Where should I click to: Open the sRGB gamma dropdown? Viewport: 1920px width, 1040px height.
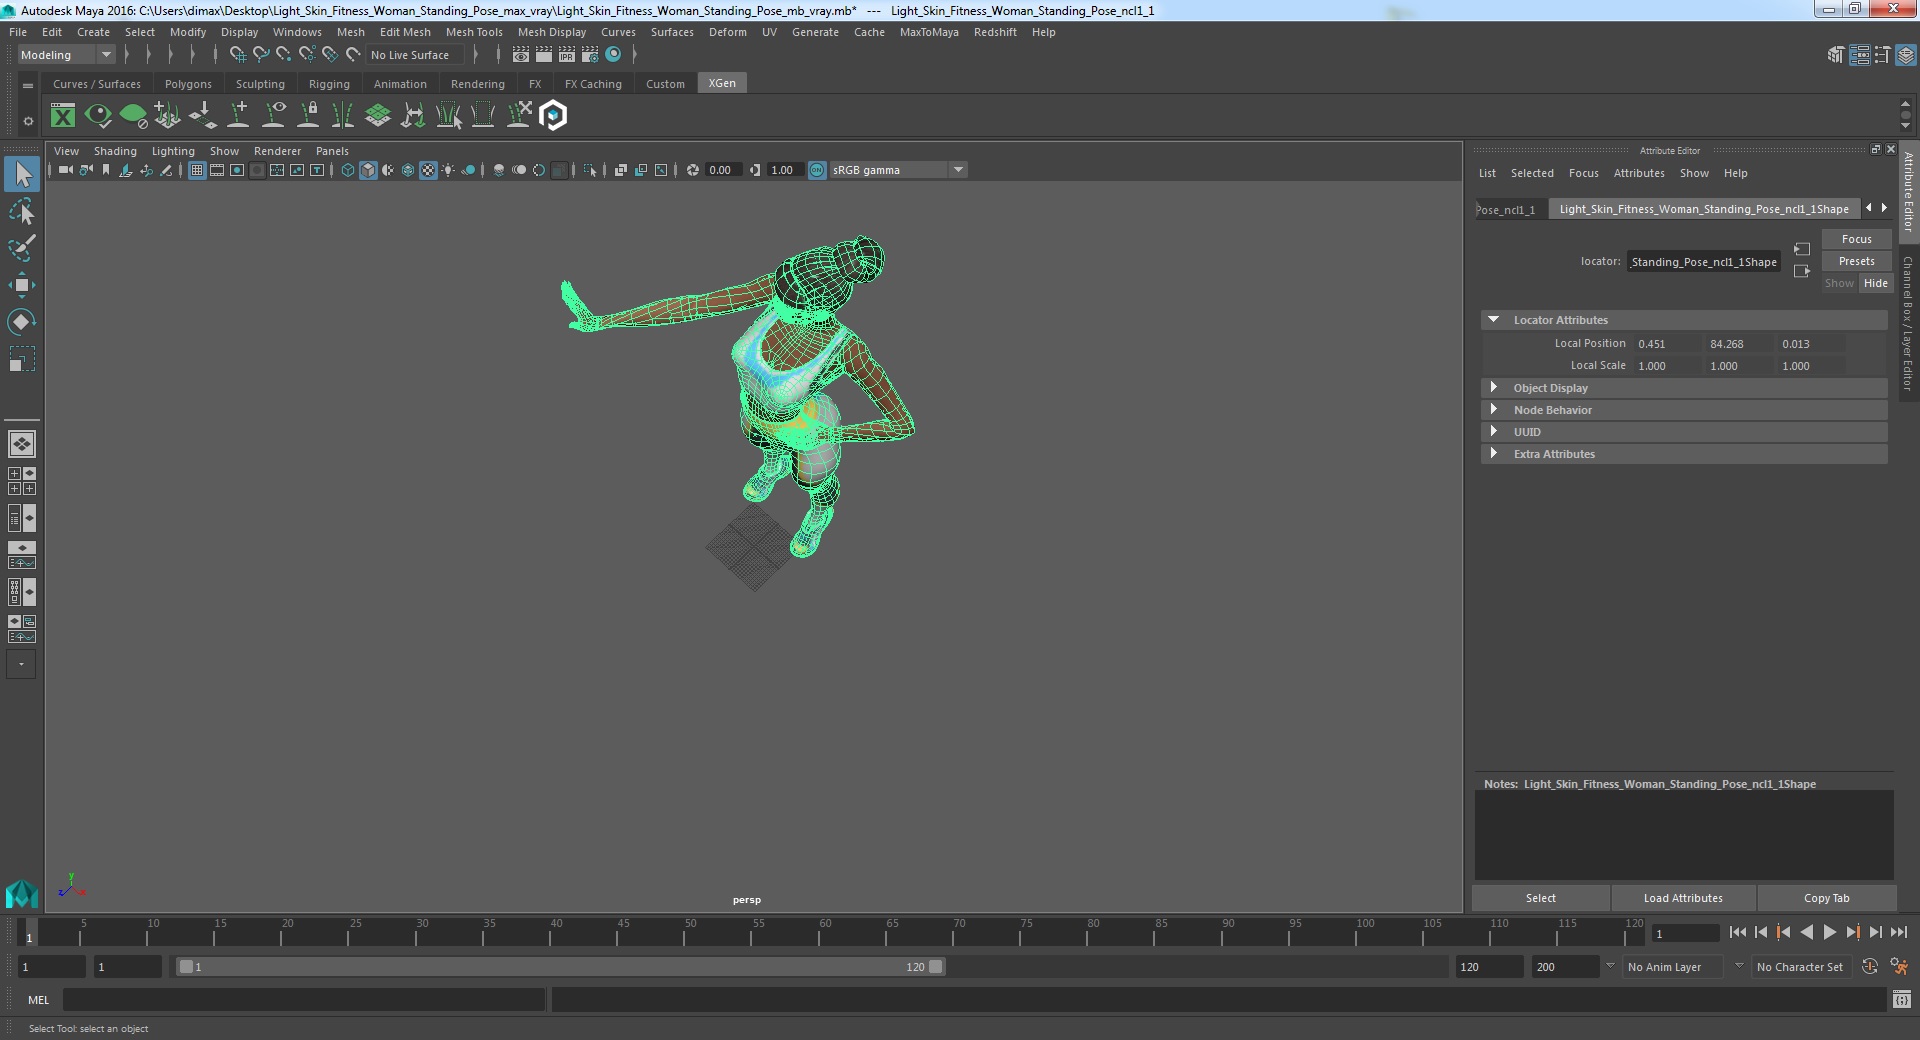(897, 170)
